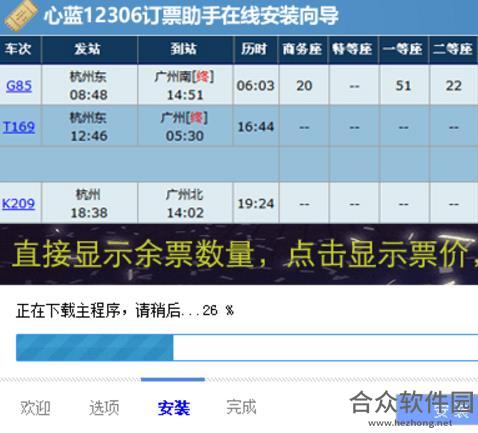This screenshot has width=478, height=433.
Task: Click K209 arrival 广州北 14:02
Action: click(x=185, y=203)
